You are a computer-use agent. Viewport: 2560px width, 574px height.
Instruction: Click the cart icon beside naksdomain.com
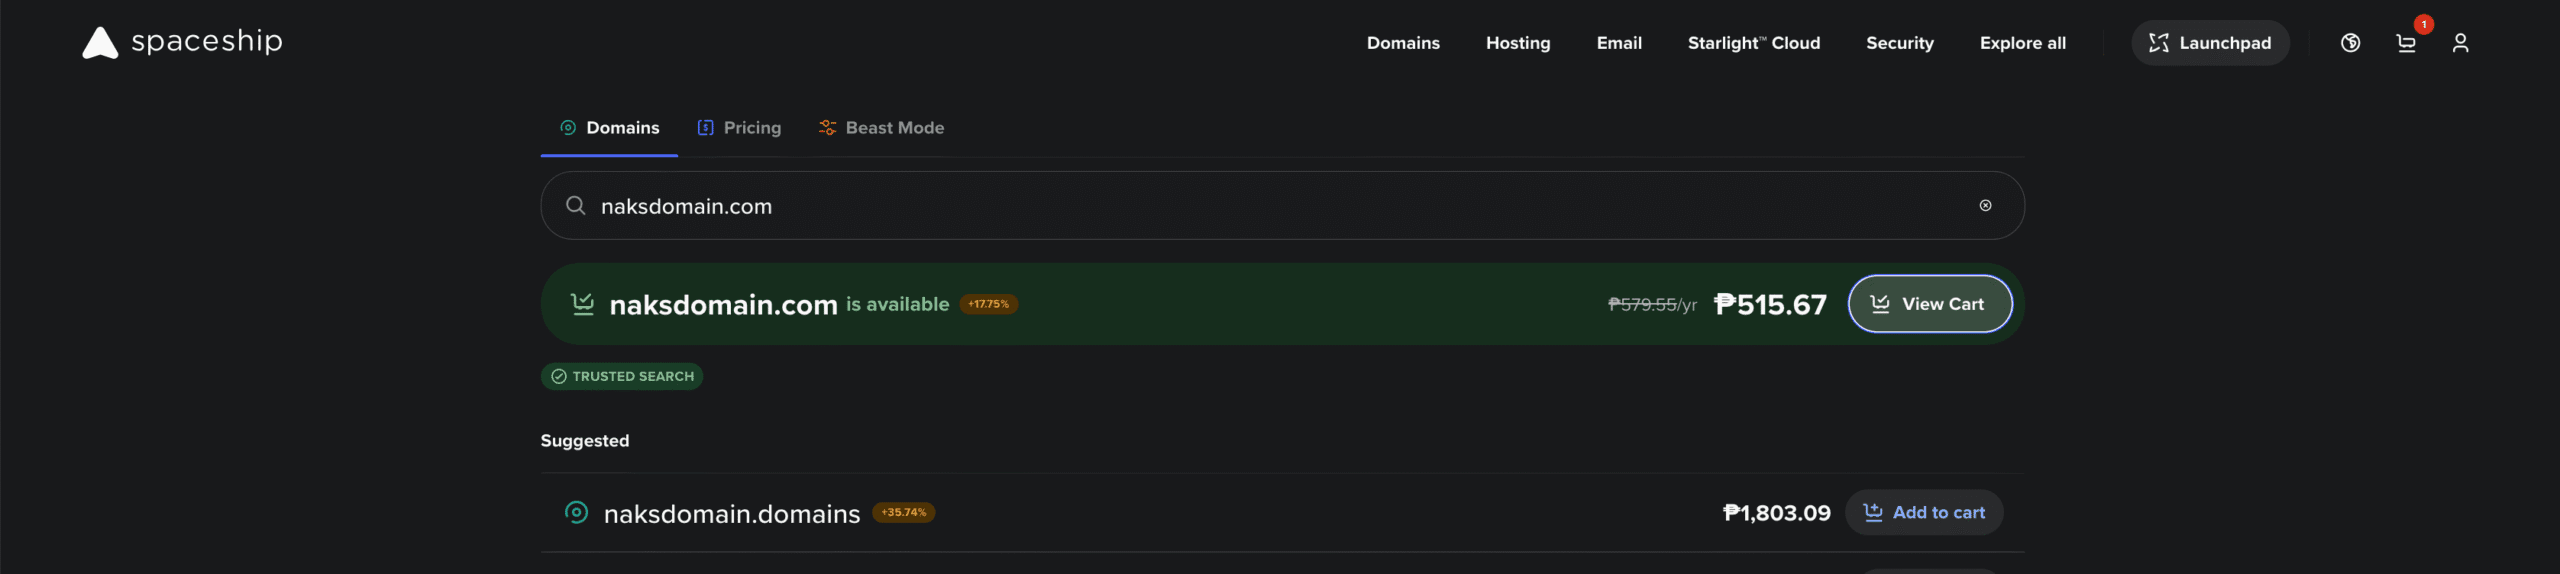pos(582,304)
